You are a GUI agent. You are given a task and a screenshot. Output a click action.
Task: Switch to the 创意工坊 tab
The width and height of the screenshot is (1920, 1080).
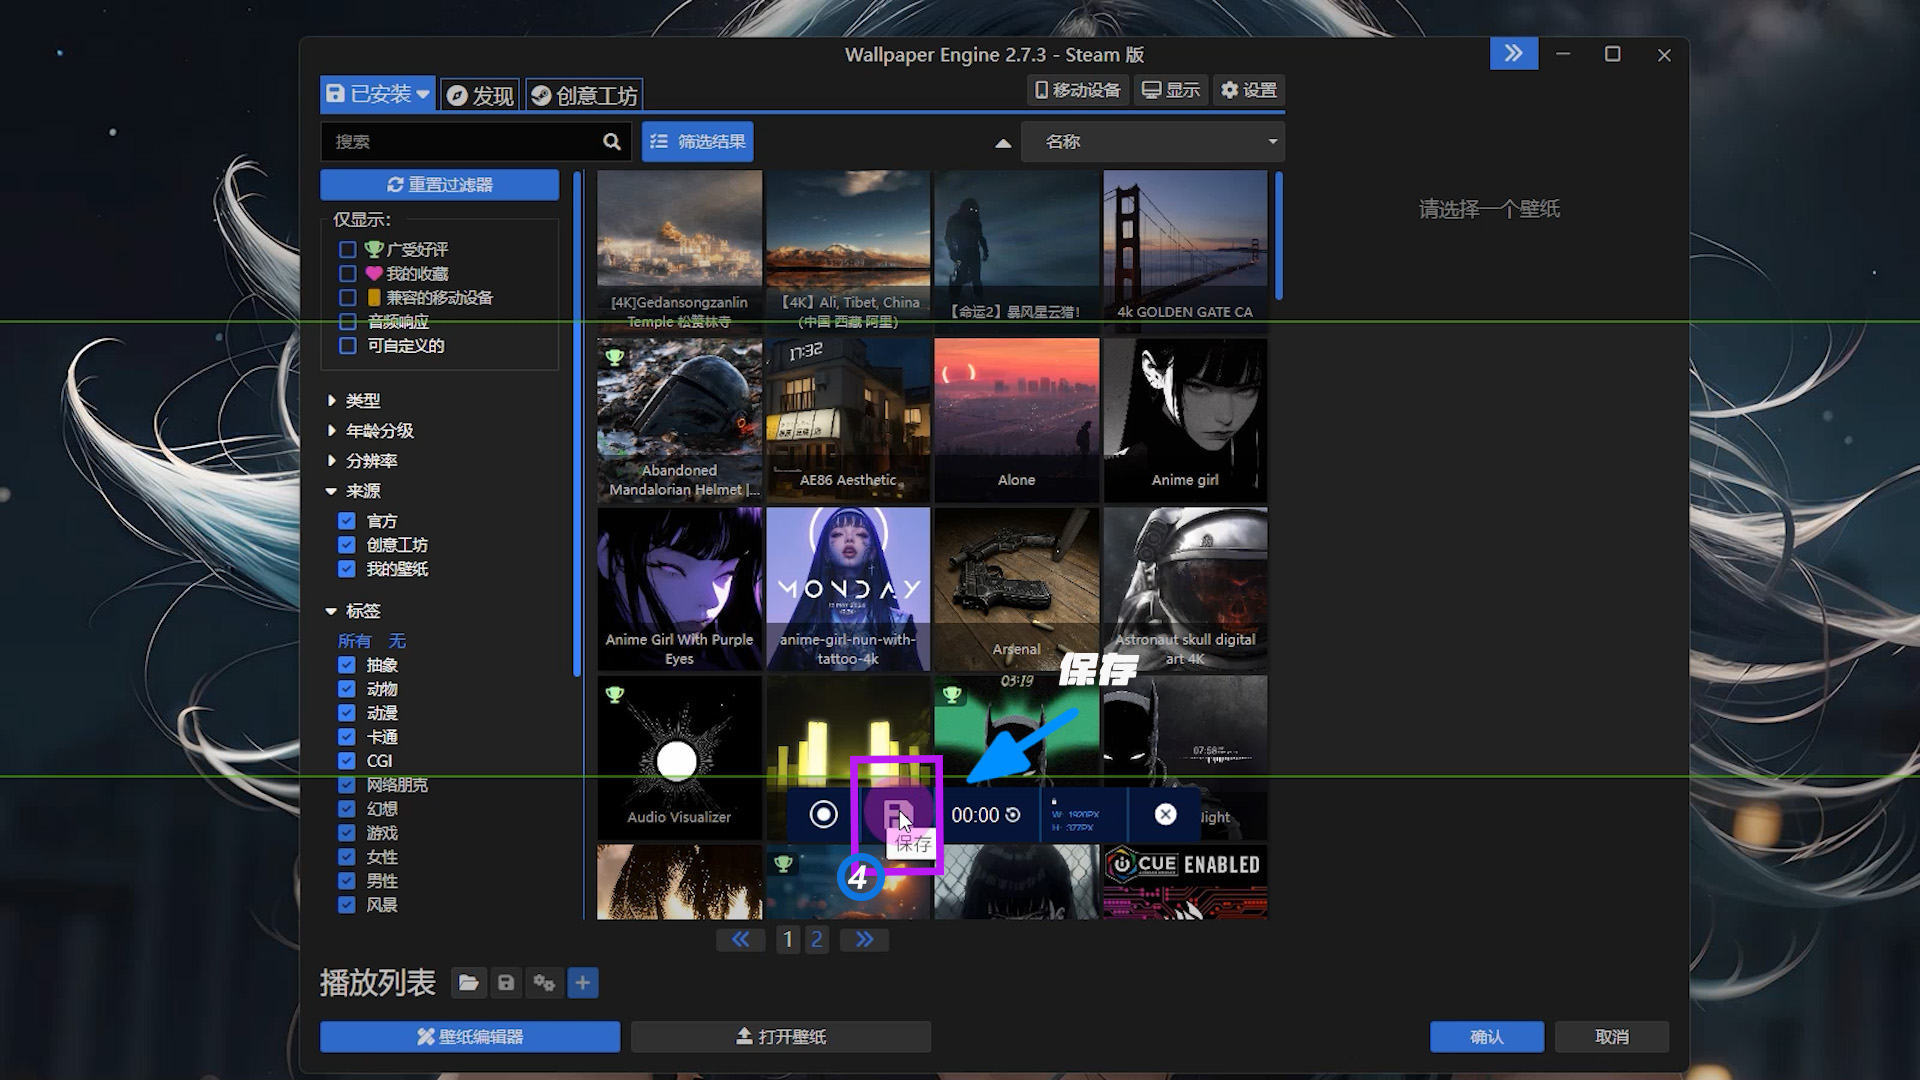click(x=585, y=95)
